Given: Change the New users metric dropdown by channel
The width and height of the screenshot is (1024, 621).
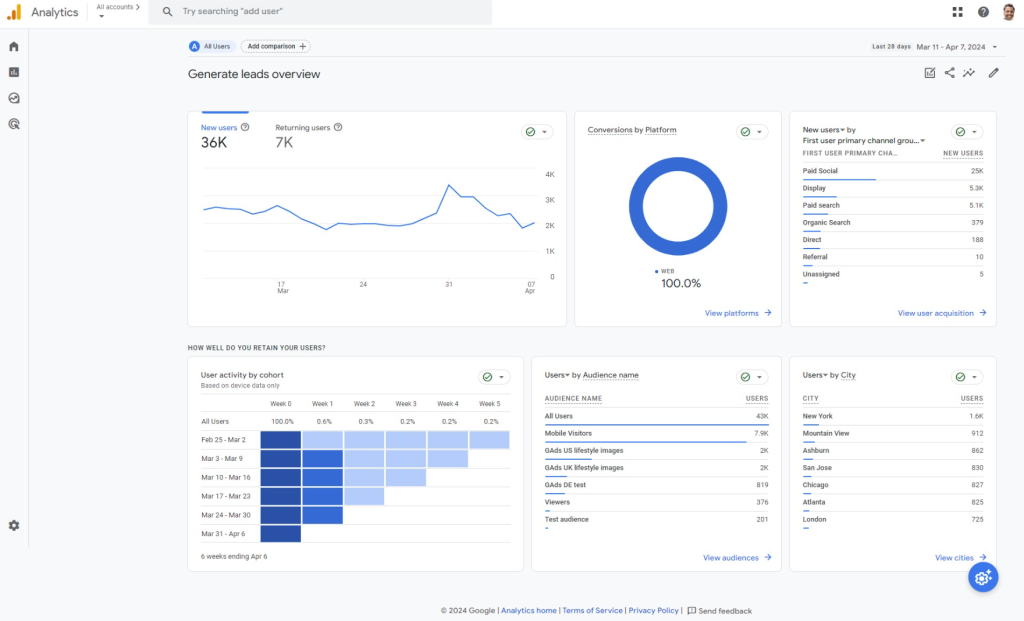Looking at the screenshot, I should click(x=824, y=130).
